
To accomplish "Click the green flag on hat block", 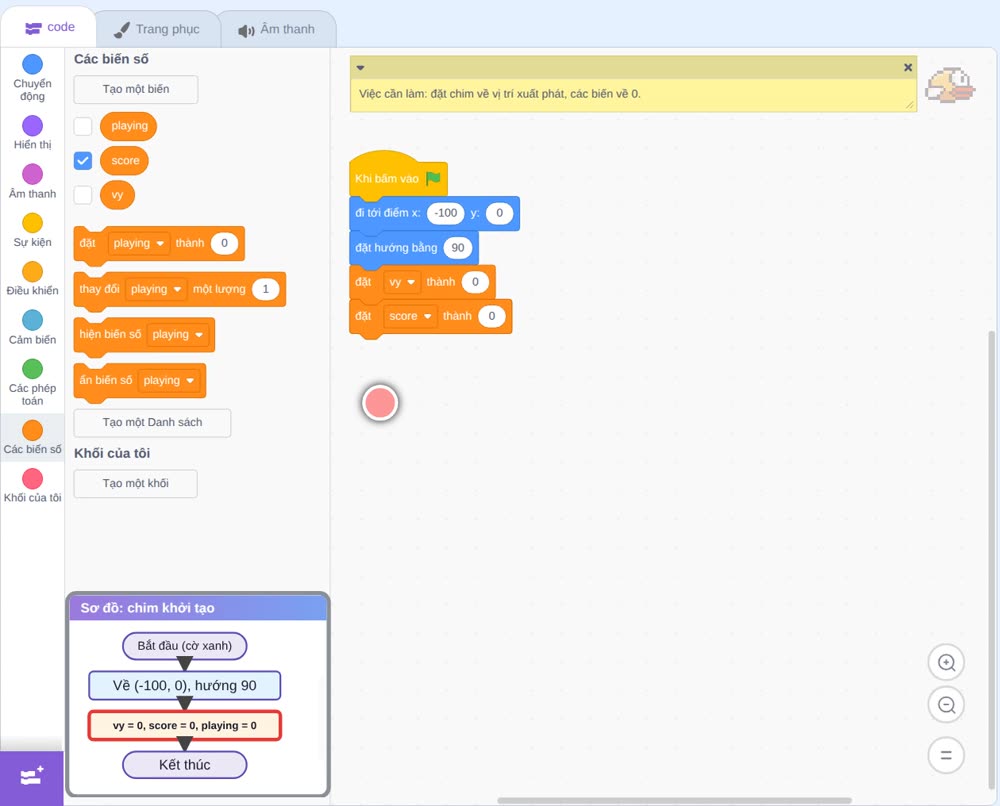I will (x=434, y=178).
